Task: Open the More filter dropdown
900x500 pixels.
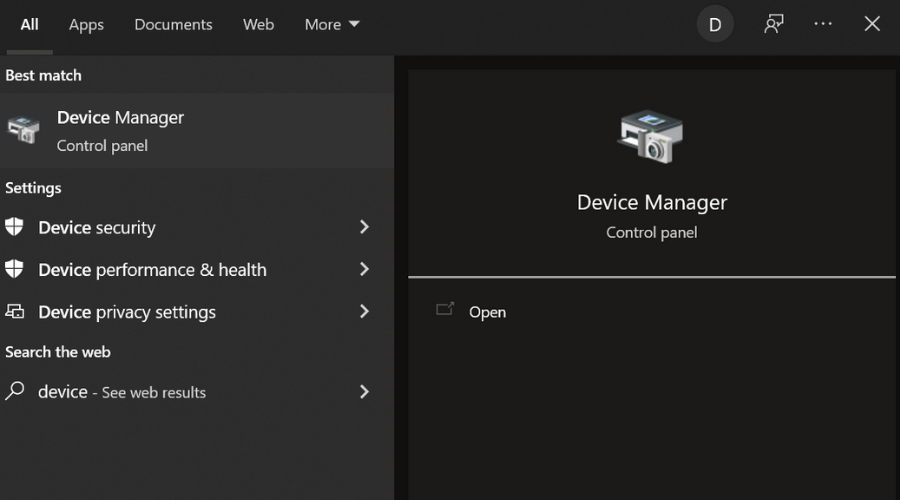Action: pos(332,24)
